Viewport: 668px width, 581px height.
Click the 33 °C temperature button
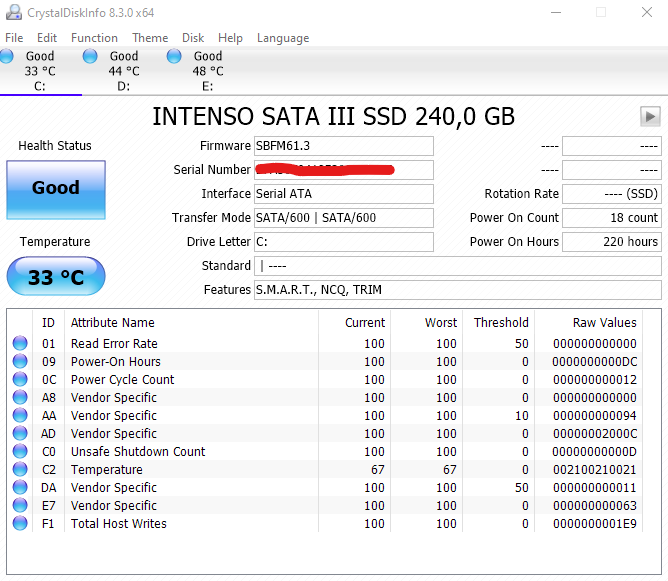pyautogui.click(x=56, y=276)
